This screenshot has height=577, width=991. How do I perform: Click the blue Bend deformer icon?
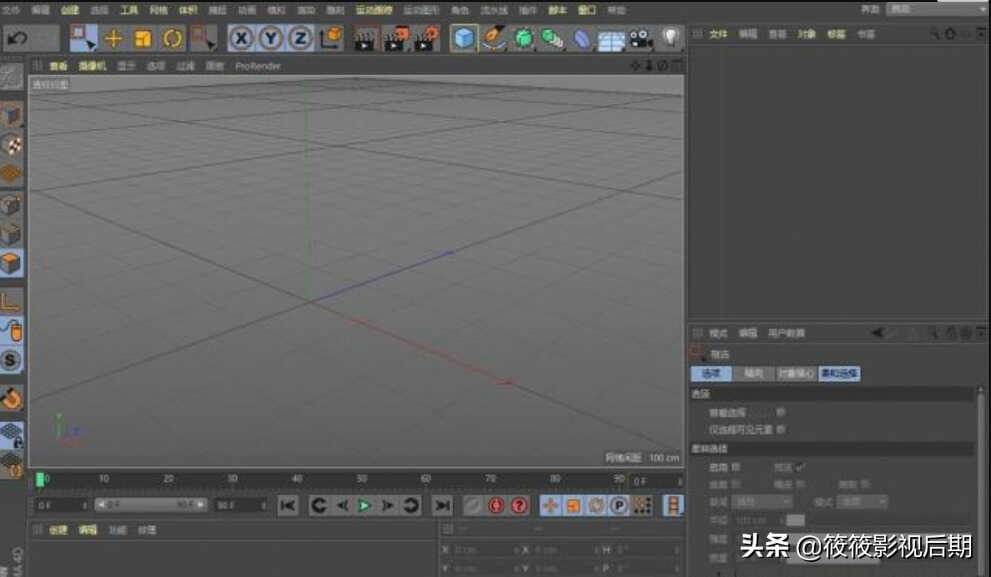pos(581,39)
